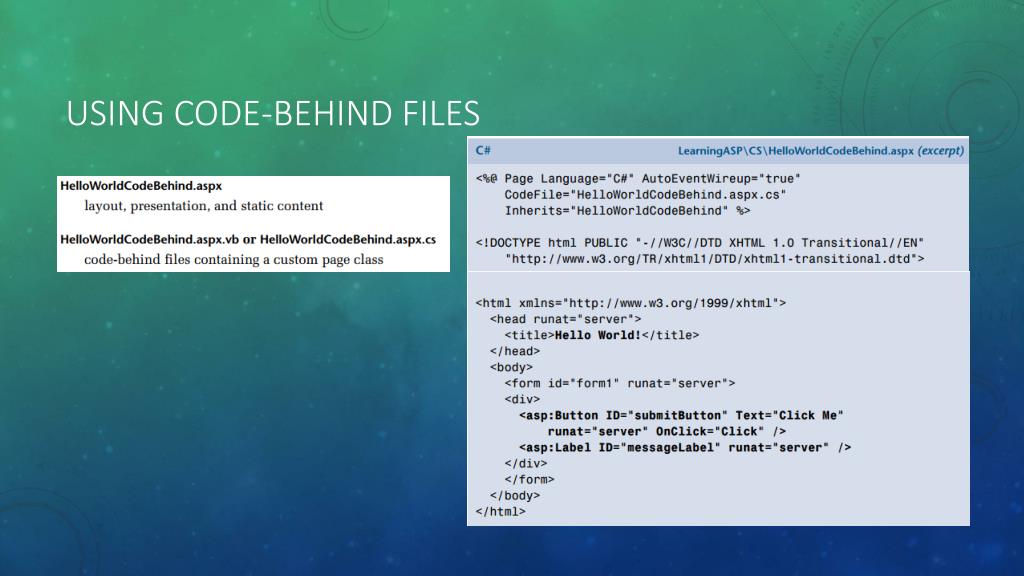Click the 'CodeFile="HelloWorldCodeBehind.aspx.cs"' line

pos(645,195)
